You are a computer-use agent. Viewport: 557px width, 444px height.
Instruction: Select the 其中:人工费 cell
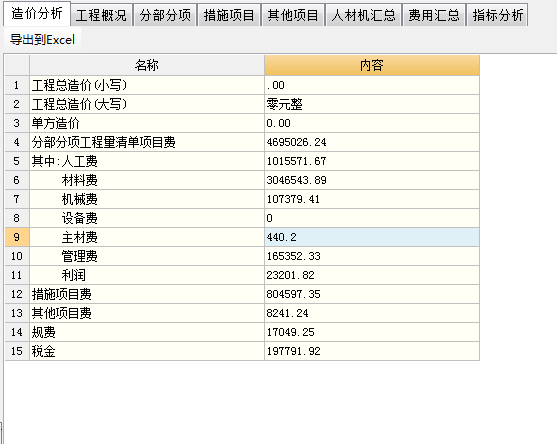pyautogui.click(x=147, y=161)
